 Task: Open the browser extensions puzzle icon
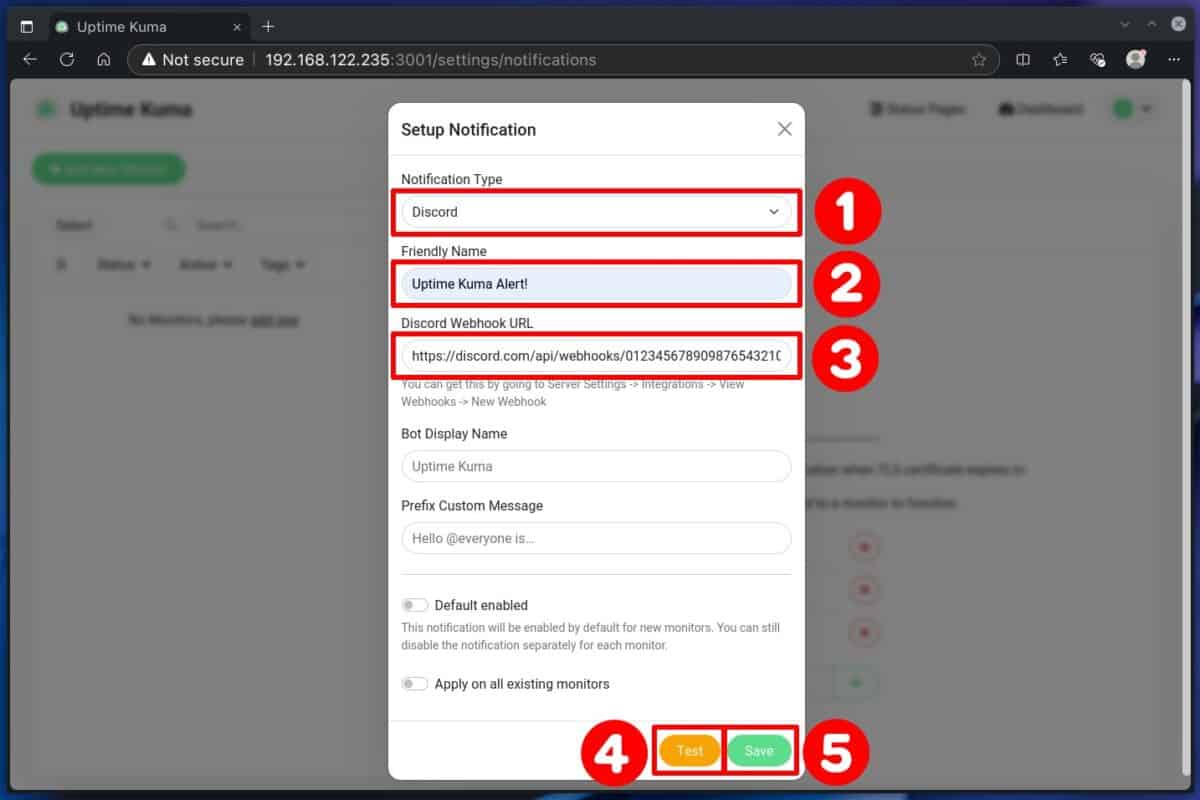click(1097, 60)
